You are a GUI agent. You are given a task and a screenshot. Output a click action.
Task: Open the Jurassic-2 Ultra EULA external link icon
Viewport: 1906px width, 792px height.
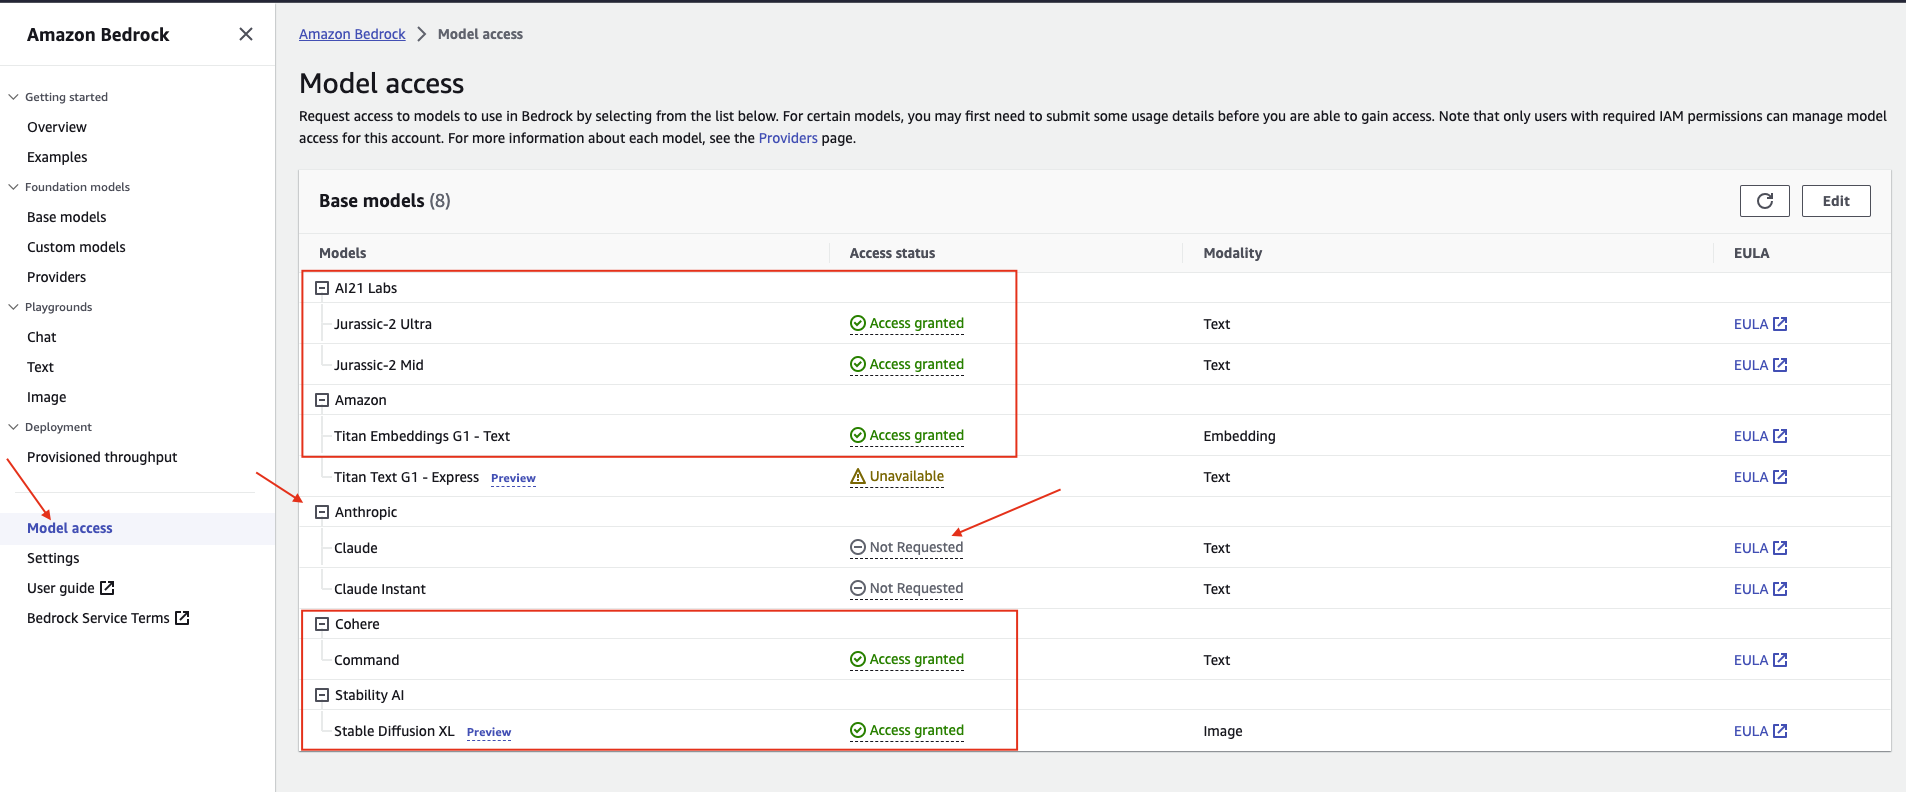(1780, 324)
